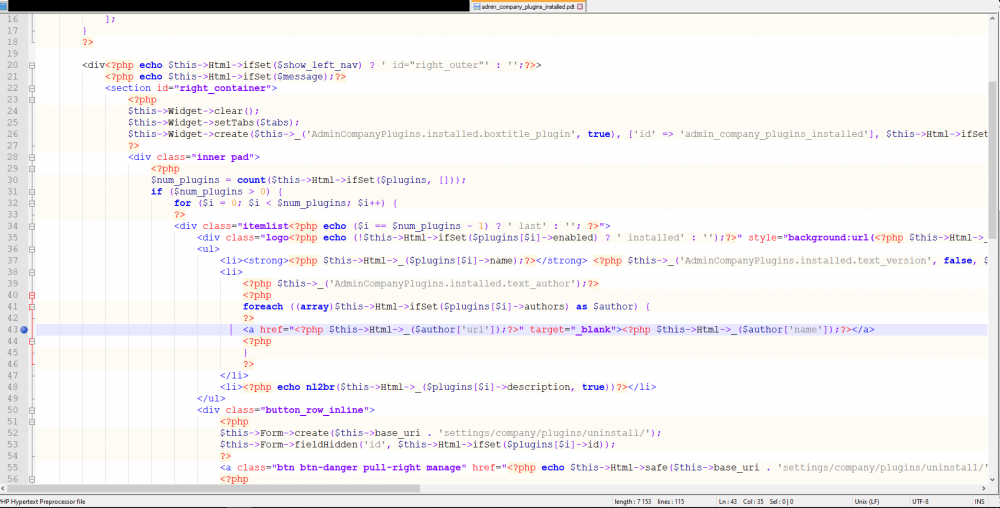Select the admin_company_plugins_installed.pdt tab
Viewport: 1000px width, 508px height.
(527, 6)
